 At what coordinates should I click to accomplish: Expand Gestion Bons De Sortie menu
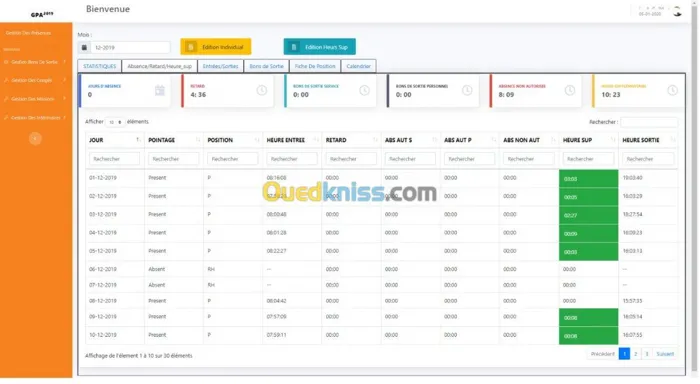[34, 62]
